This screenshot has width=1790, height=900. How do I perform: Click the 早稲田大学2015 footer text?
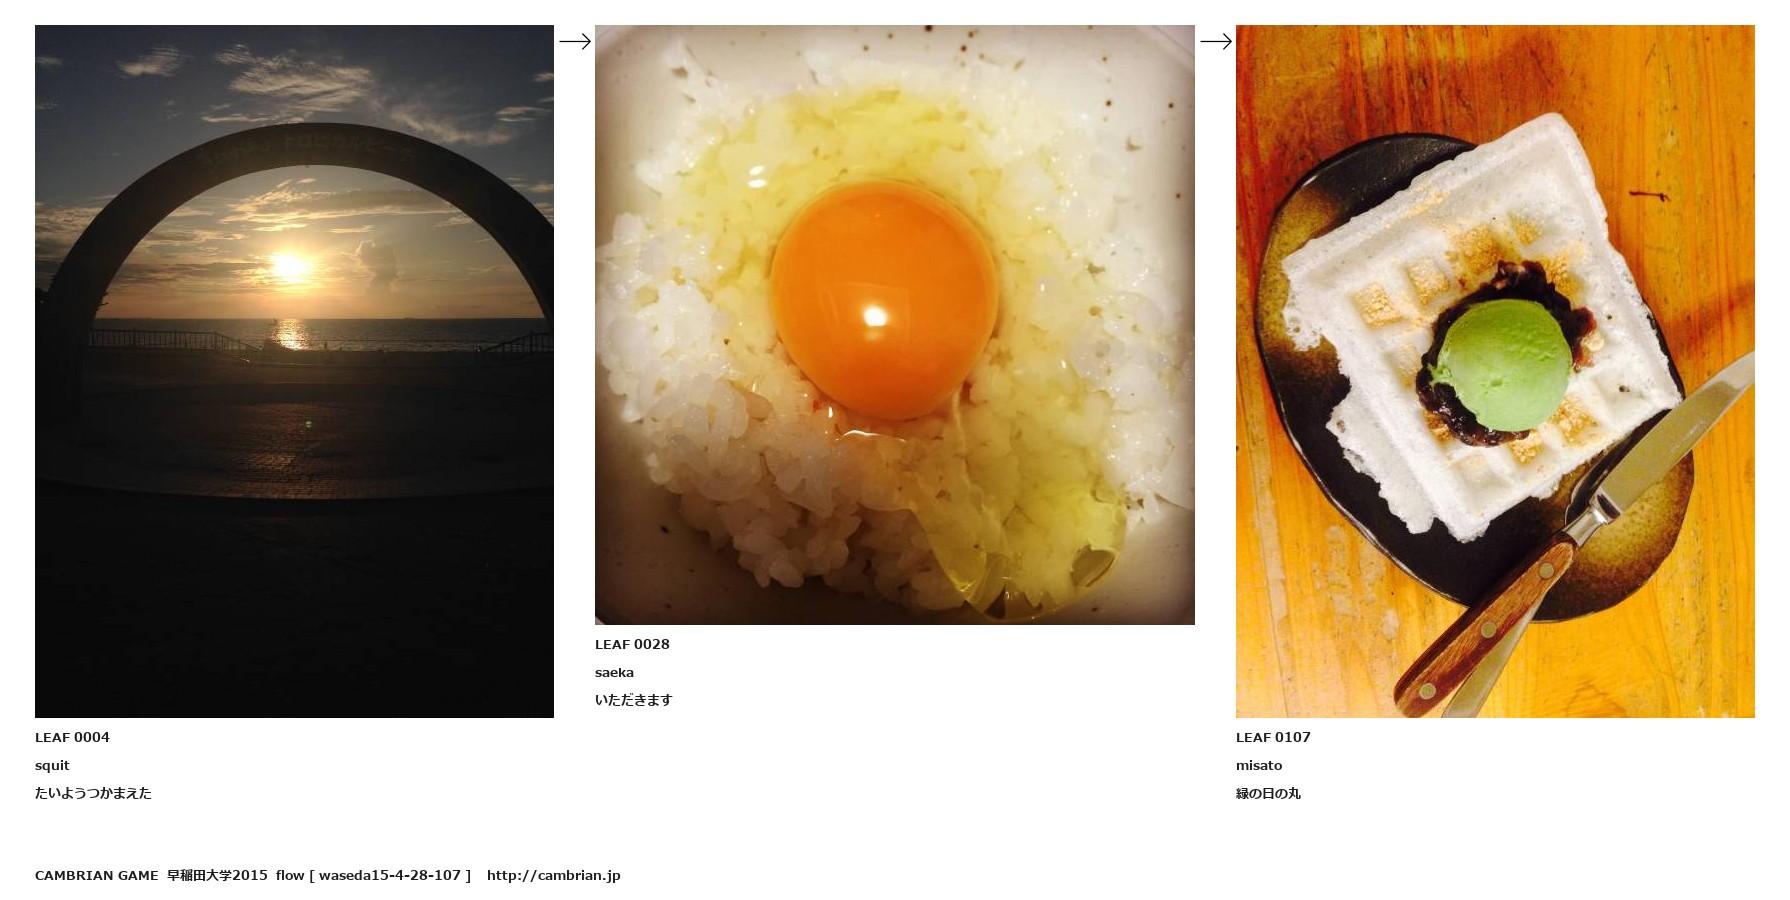[x=217, y=875]
